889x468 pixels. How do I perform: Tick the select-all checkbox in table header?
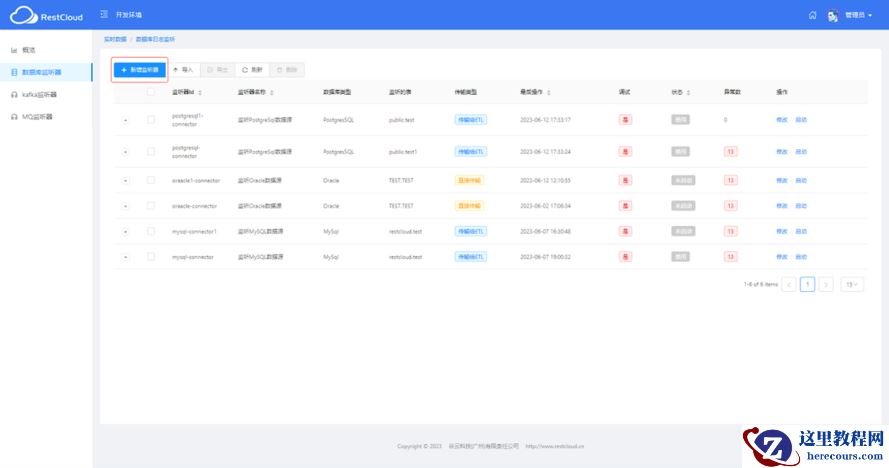point(151,92)
